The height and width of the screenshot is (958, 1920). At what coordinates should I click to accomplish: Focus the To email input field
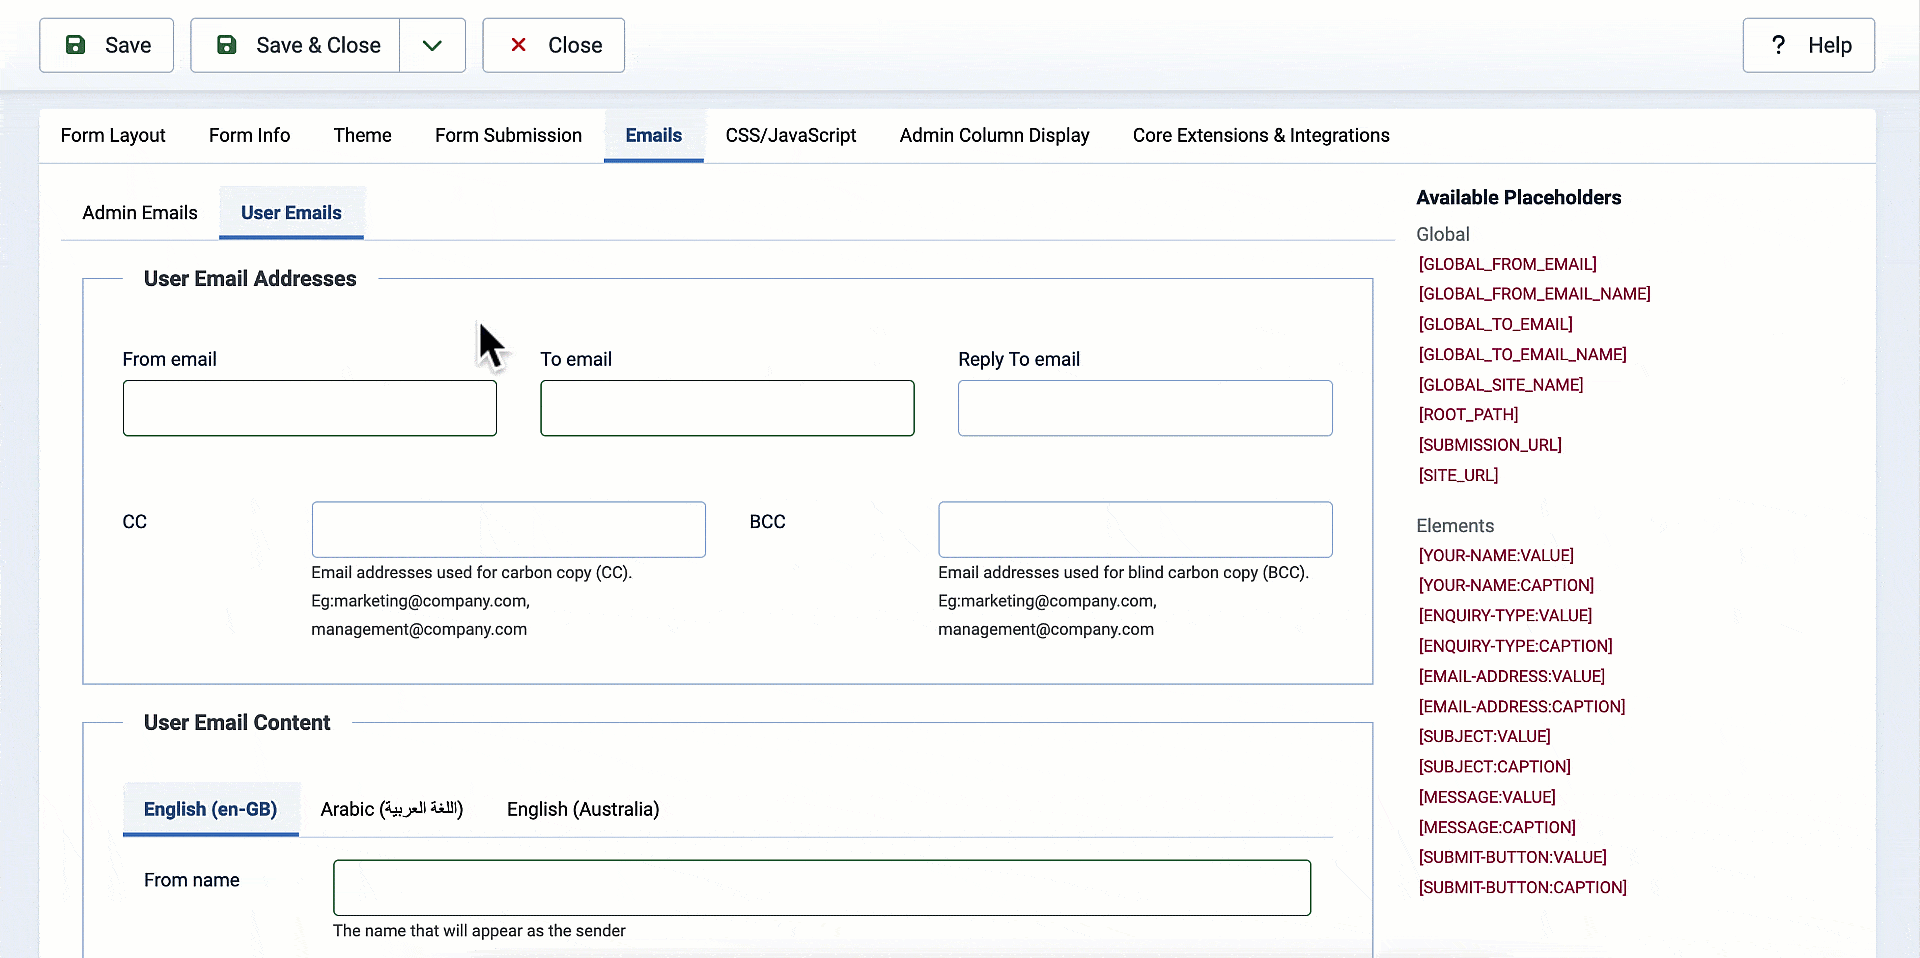coord(727,408)
